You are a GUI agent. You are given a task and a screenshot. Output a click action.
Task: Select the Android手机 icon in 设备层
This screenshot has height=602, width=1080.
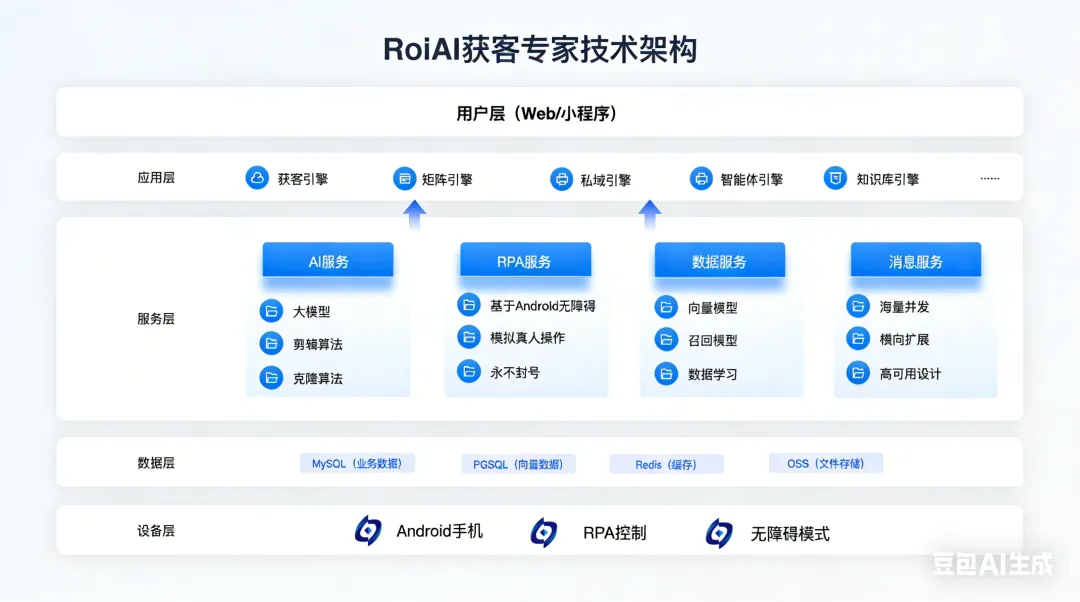click(368, 532)
